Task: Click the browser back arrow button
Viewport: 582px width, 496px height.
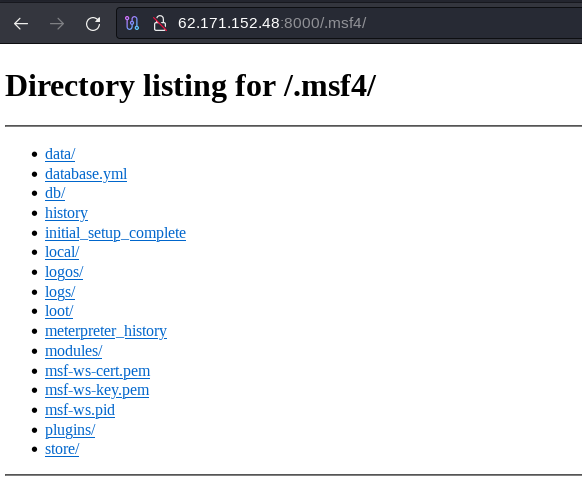Action: (21, 24)
